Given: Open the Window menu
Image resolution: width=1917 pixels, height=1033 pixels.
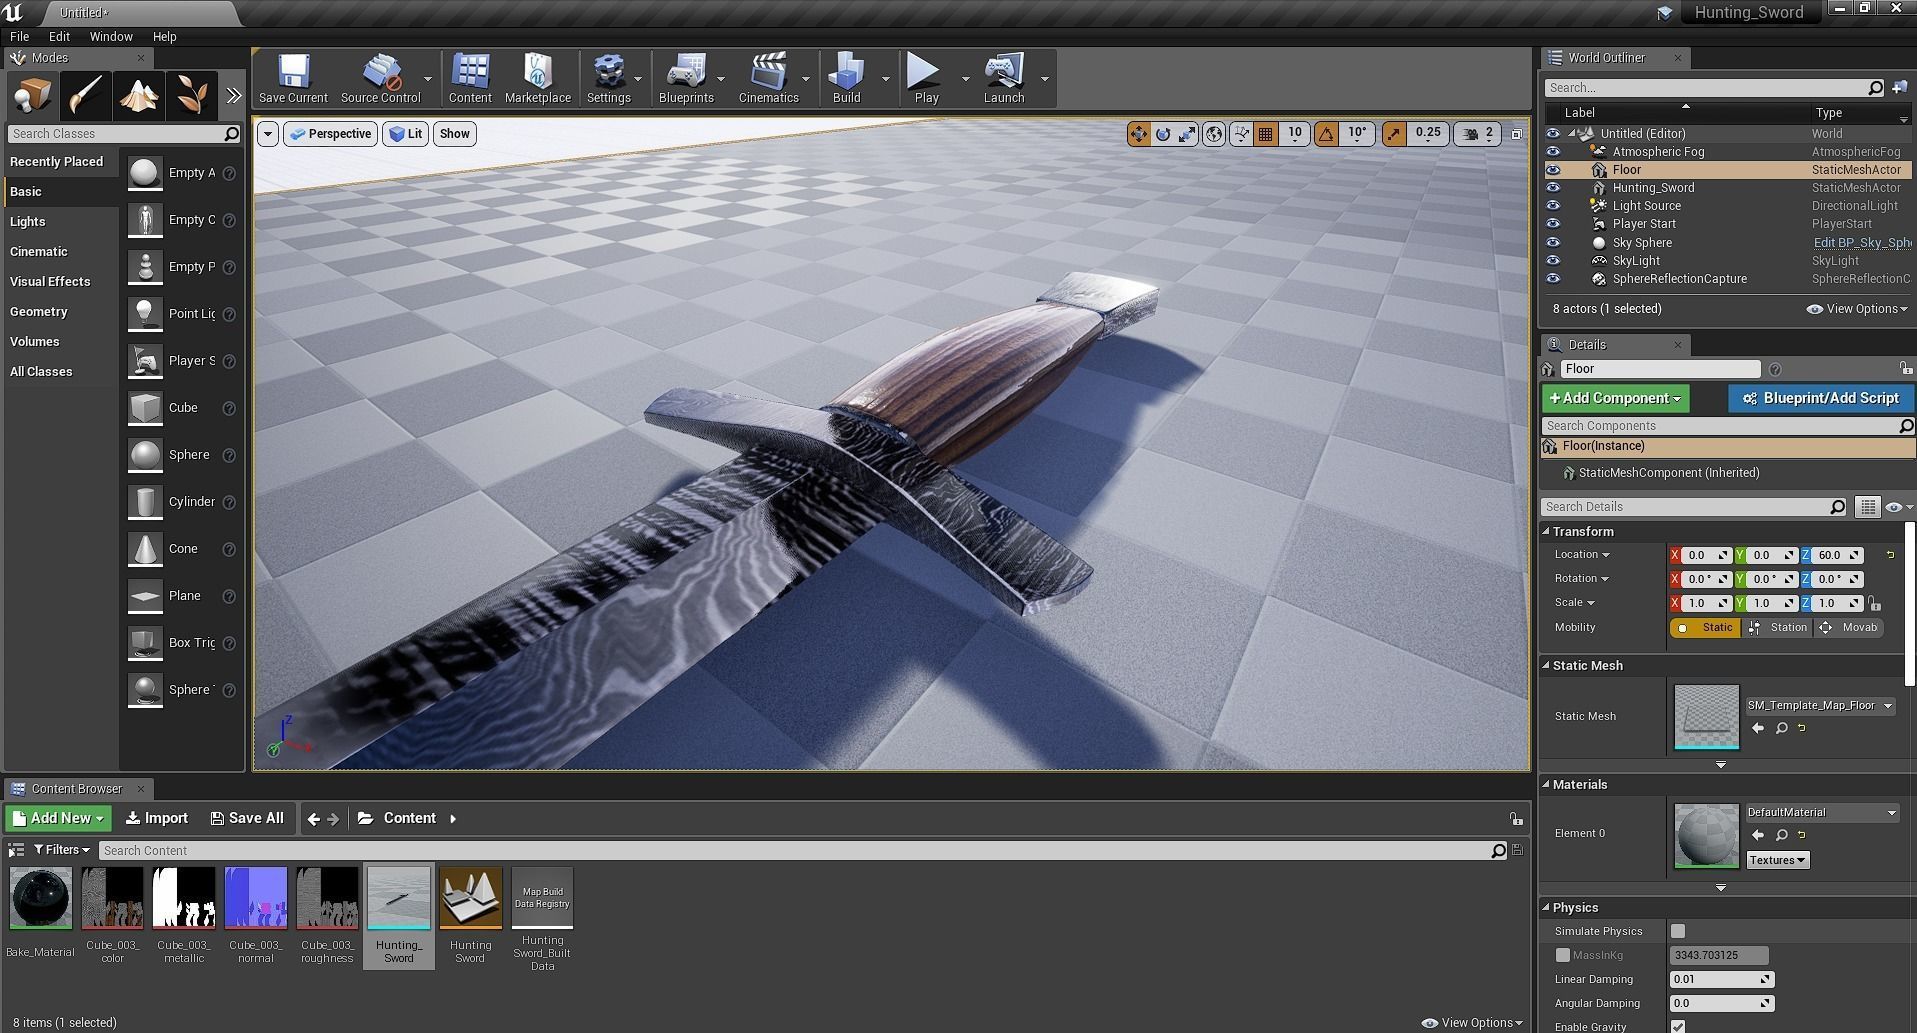Looking at the screenshot, I should click(x=111, y=36).
